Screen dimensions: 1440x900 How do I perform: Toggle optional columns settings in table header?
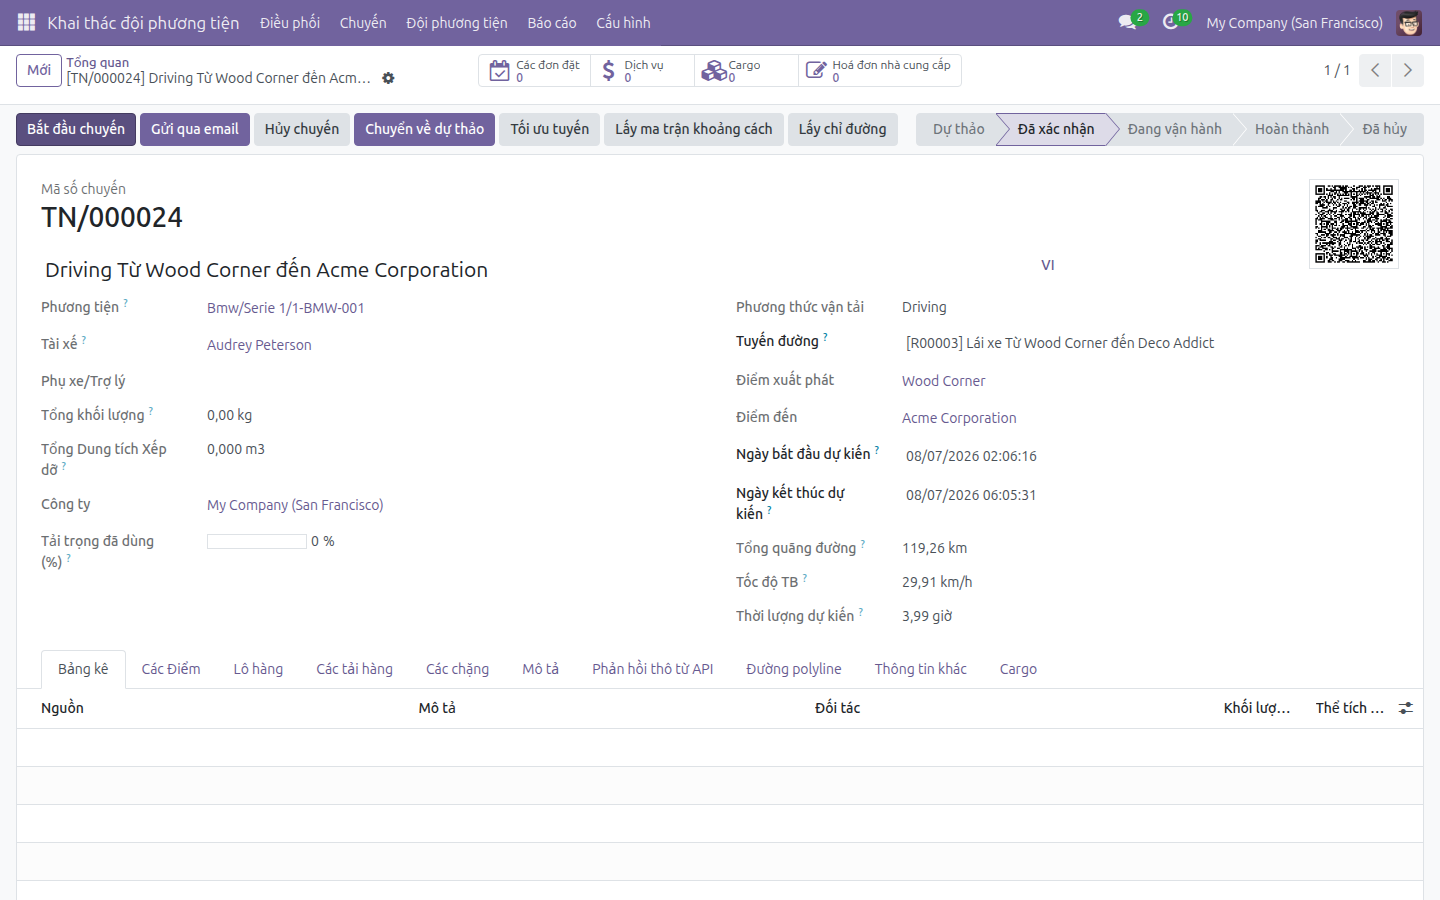coord(1406,708)
